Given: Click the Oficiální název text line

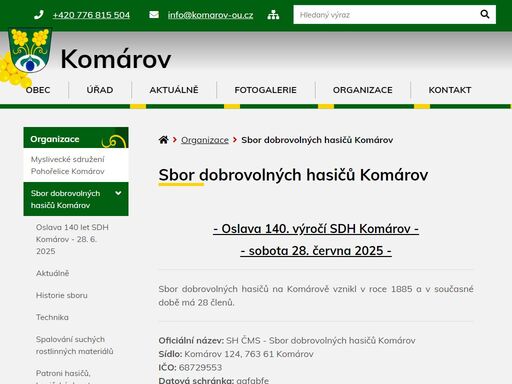Looking at the screenshot, I should pyautogui.click(x=287, y=341).
